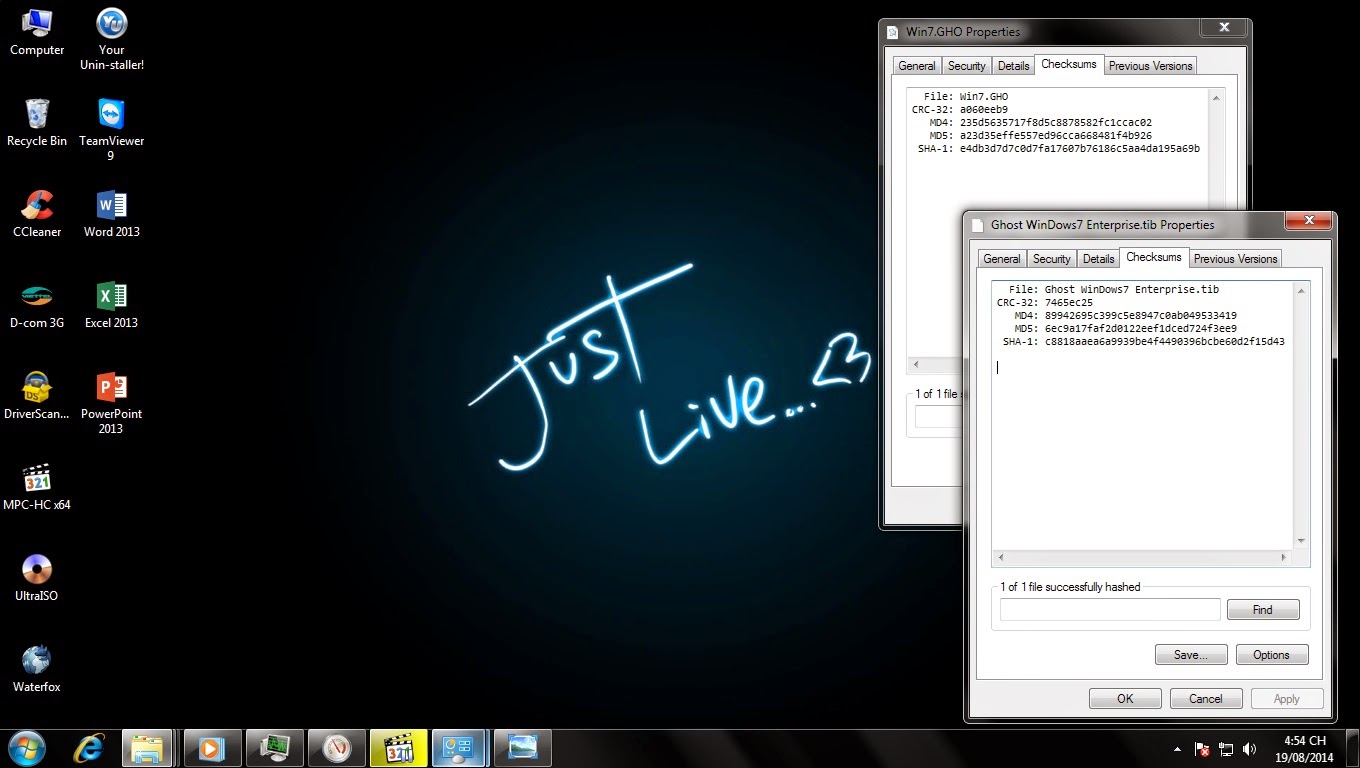Select the Recycle Bin icon
Screen dimensions: 1360x768
[x=37, y=122]
